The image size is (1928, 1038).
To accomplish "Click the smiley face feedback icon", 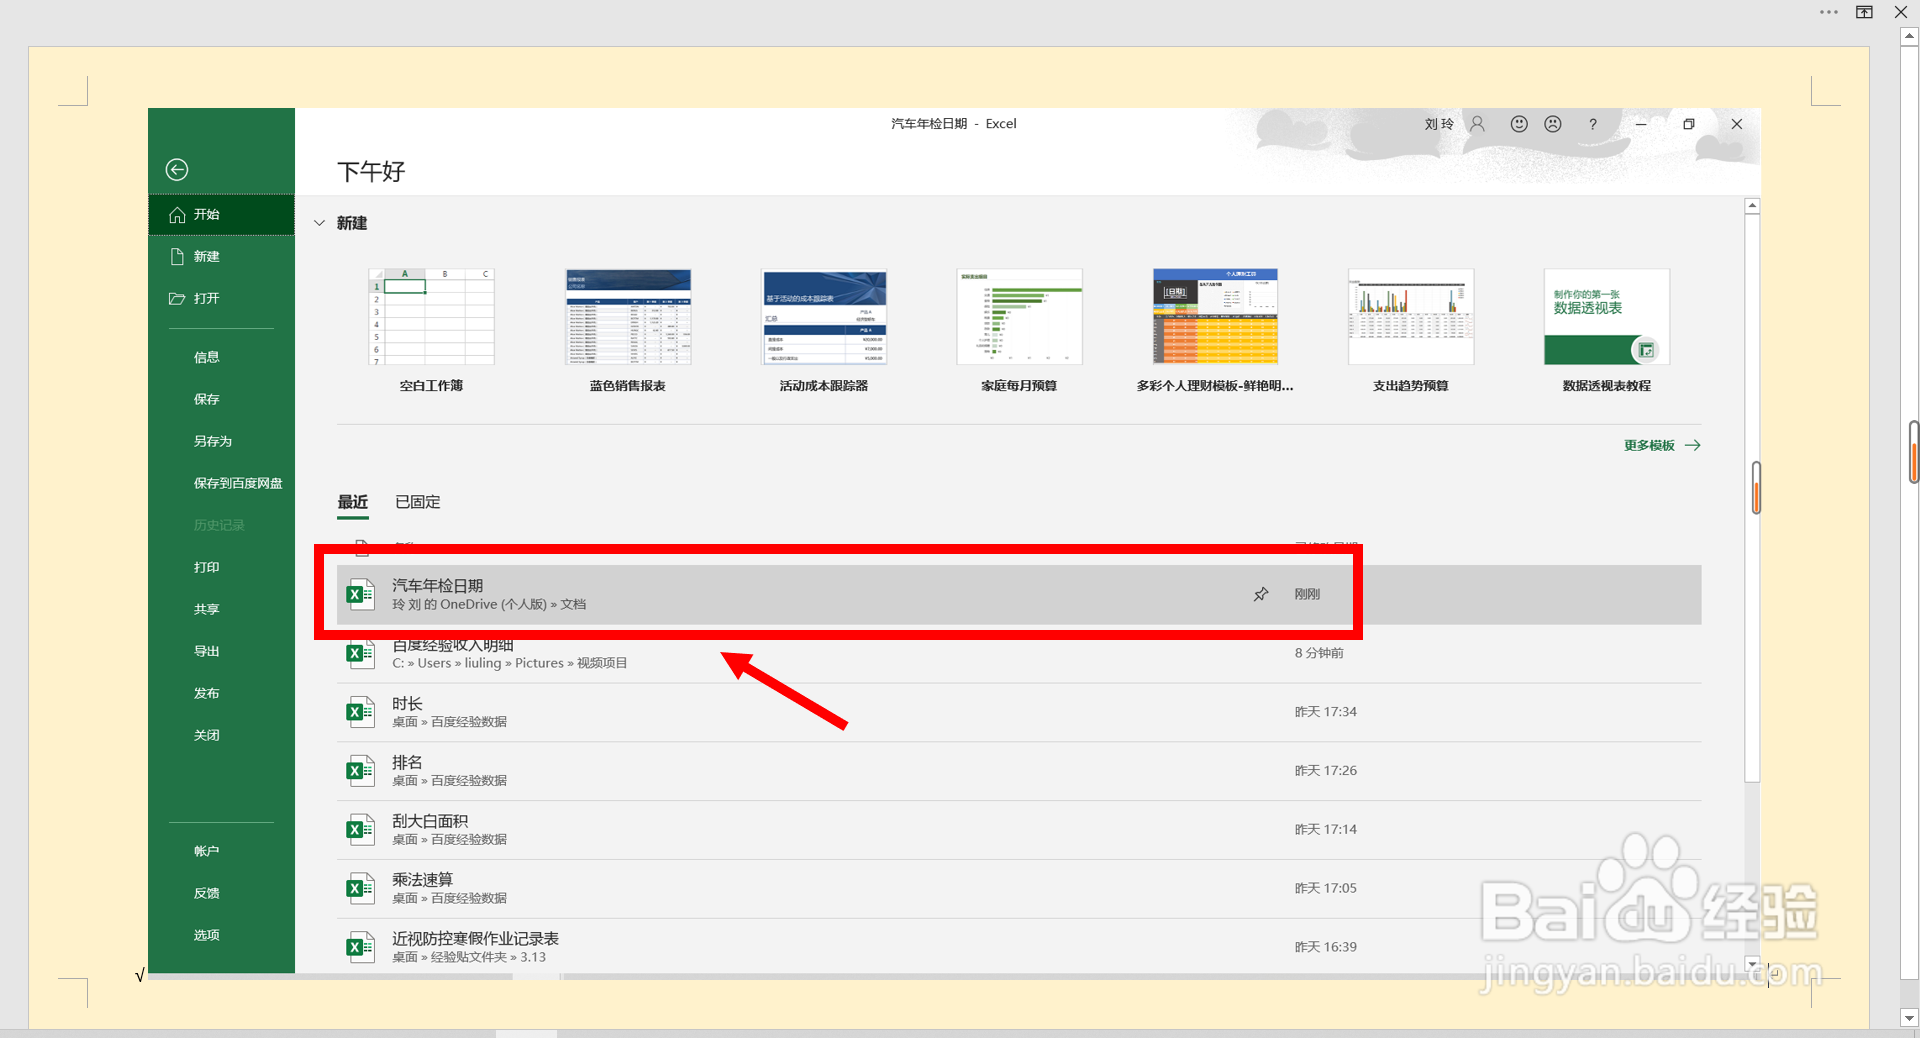I will coord(1519,124).
